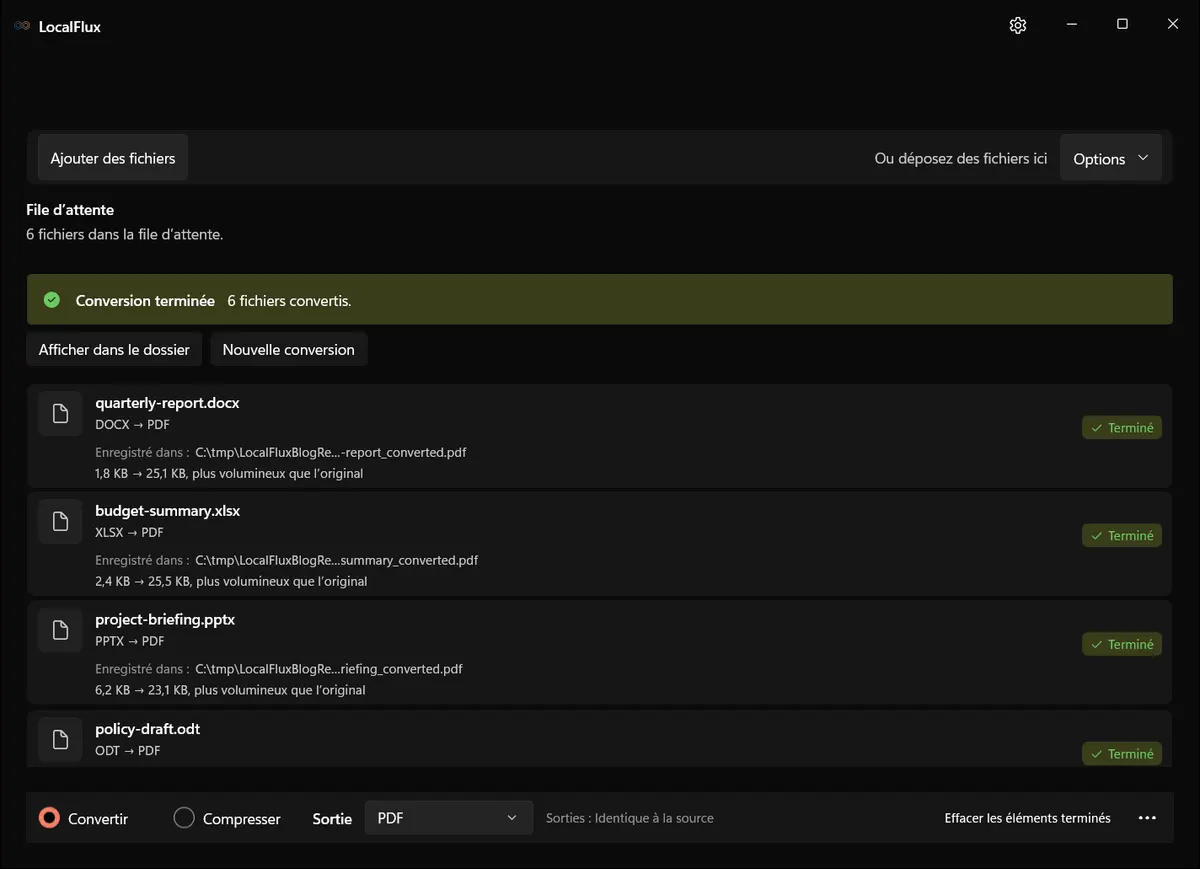Click the file icon beside budget-summary.xlsx

pos(60,521)
